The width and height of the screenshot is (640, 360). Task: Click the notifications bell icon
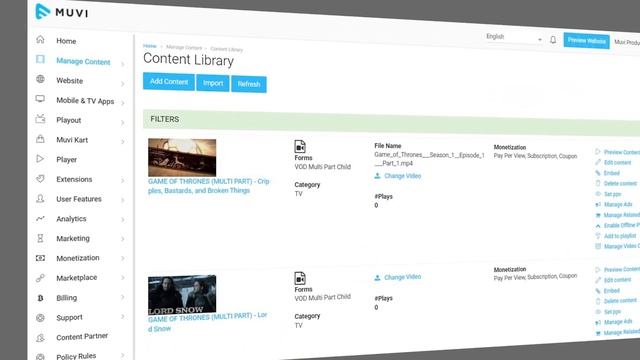pyautogui.click(x=553, y=40)
